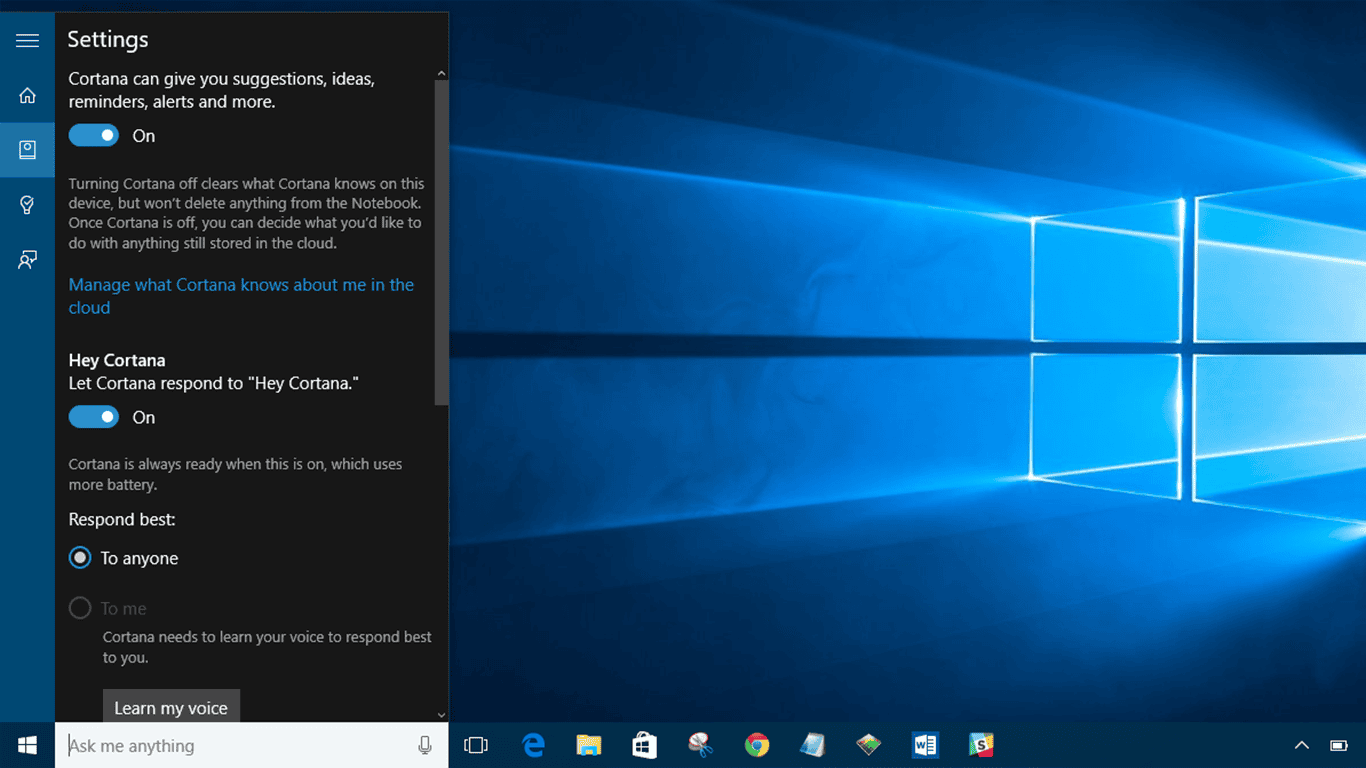Click the microphone icon in the search bar

point(425,745)
